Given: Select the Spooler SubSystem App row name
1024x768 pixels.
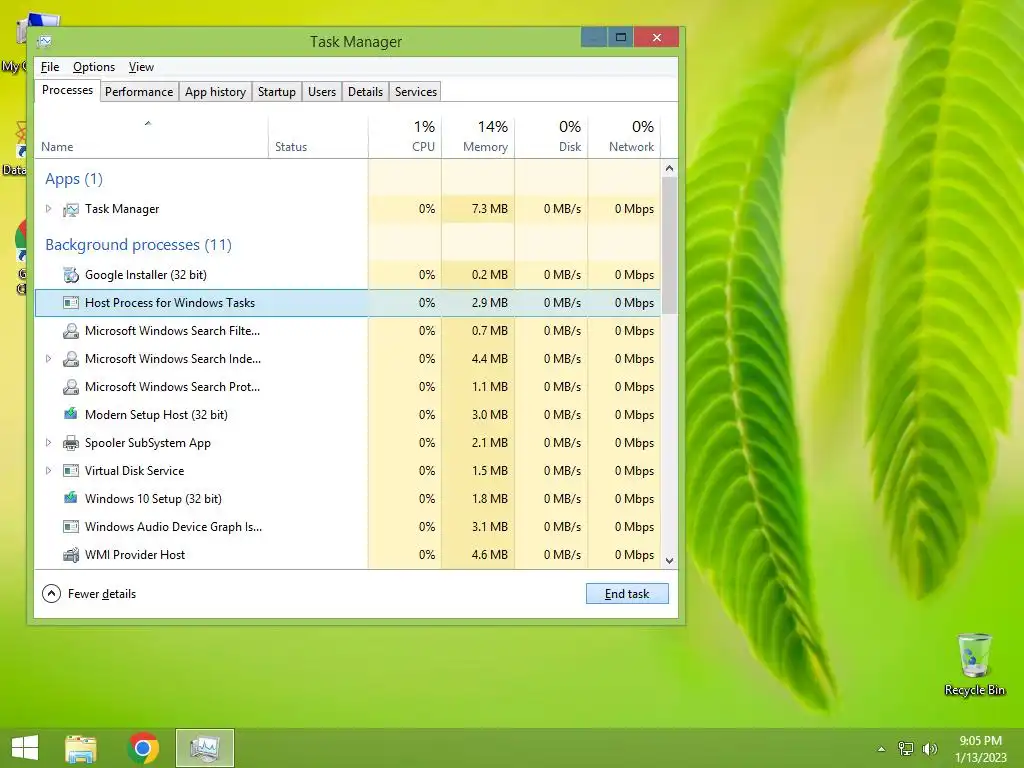Looking at the screenshot, I should (x=148, y=443).
